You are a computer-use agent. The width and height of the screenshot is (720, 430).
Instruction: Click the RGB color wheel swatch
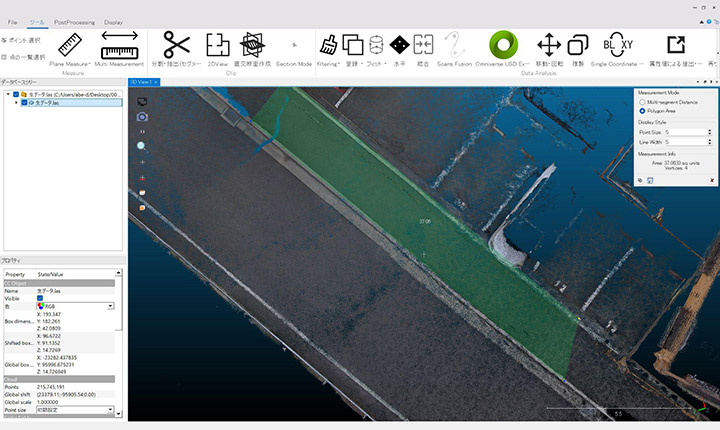point(41,306)
